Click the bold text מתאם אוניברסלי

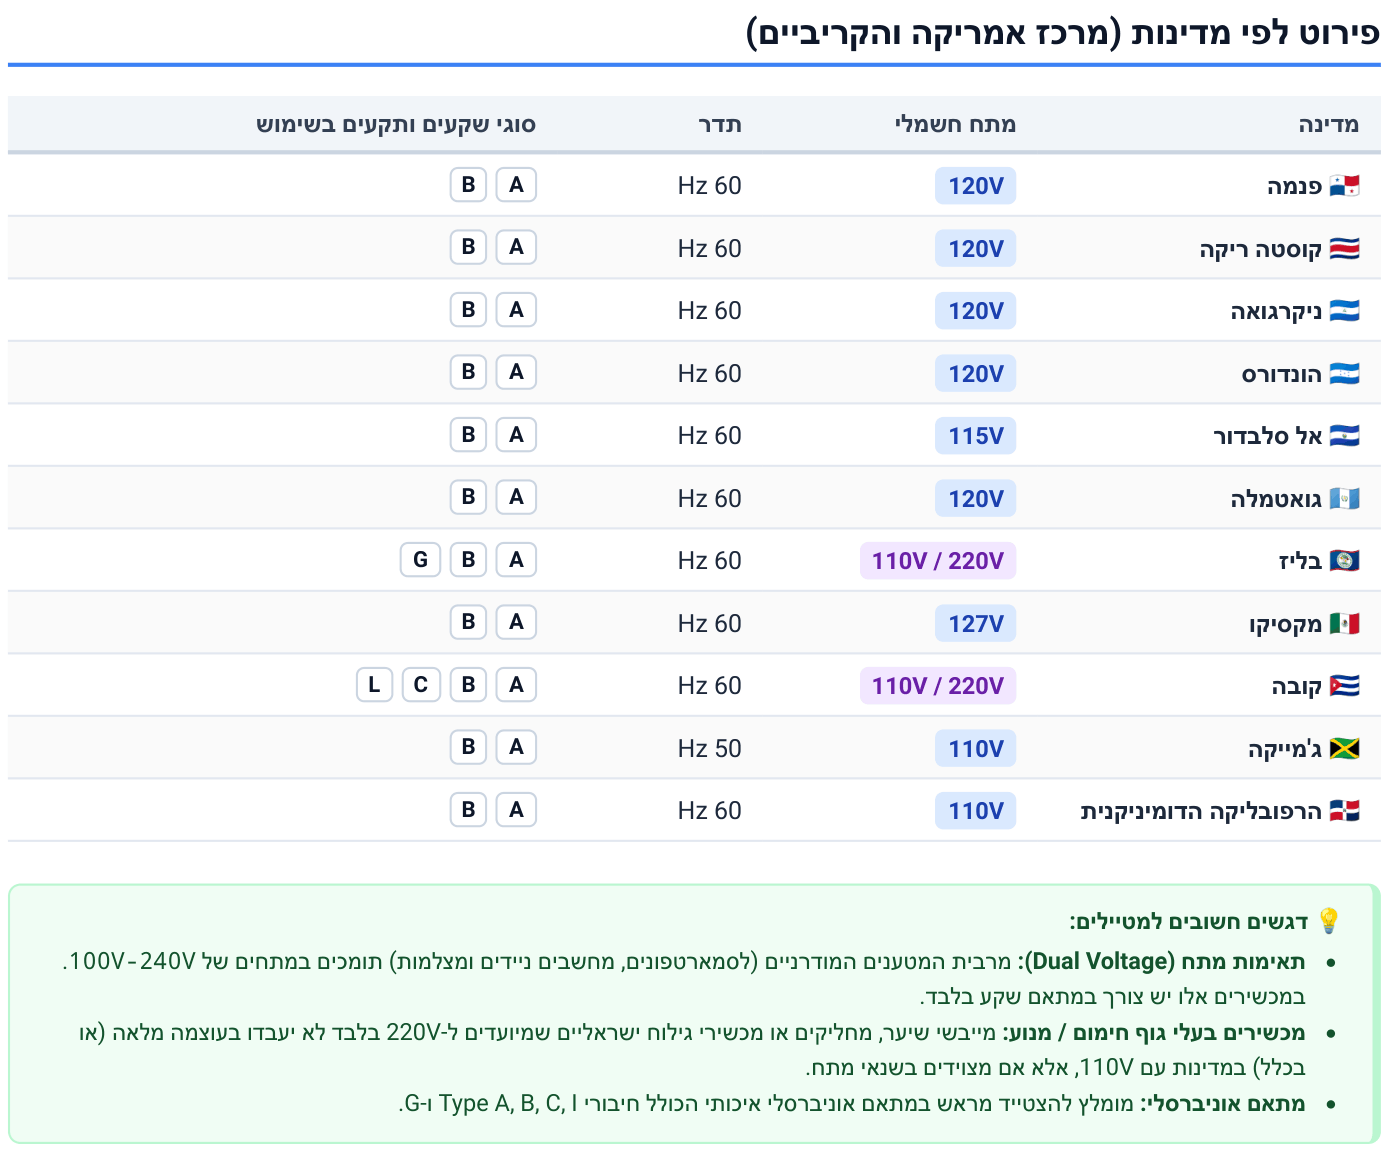(x=1222, y=1104)
